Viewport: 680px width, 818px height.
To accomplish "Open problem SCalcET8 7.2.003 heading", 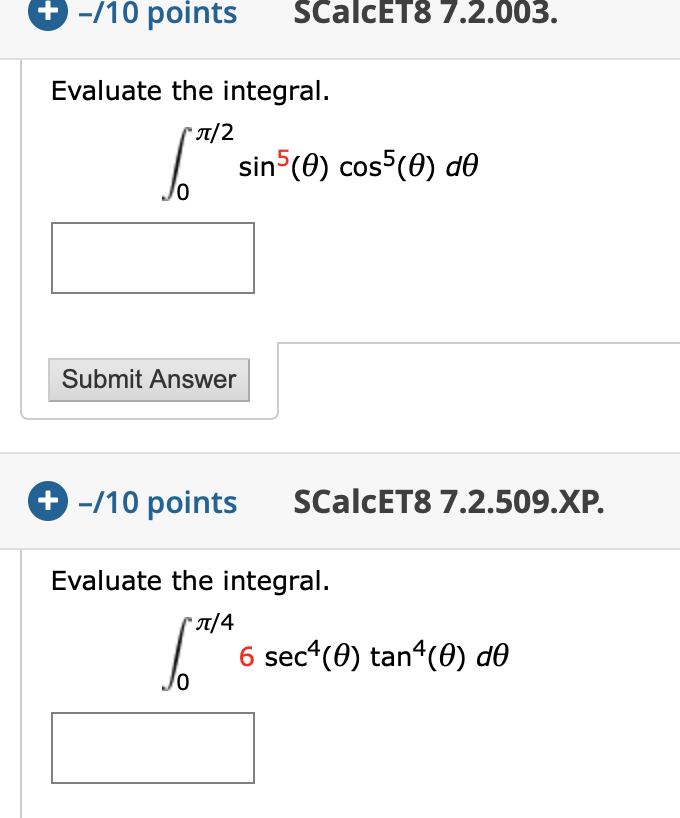I will pyautogui.click(x=424, y=14).
